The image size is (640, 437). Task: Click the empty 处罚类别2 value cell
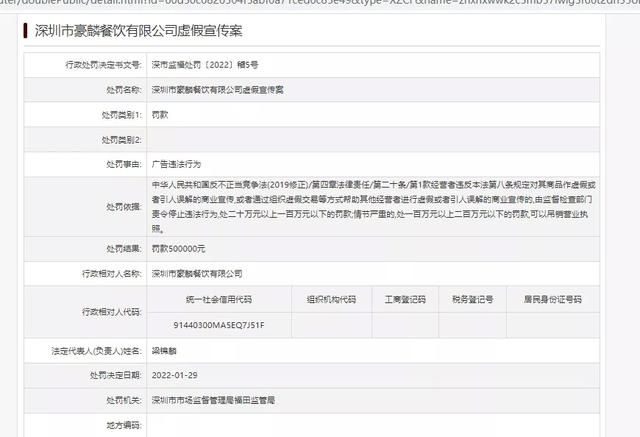coord(380,139)
